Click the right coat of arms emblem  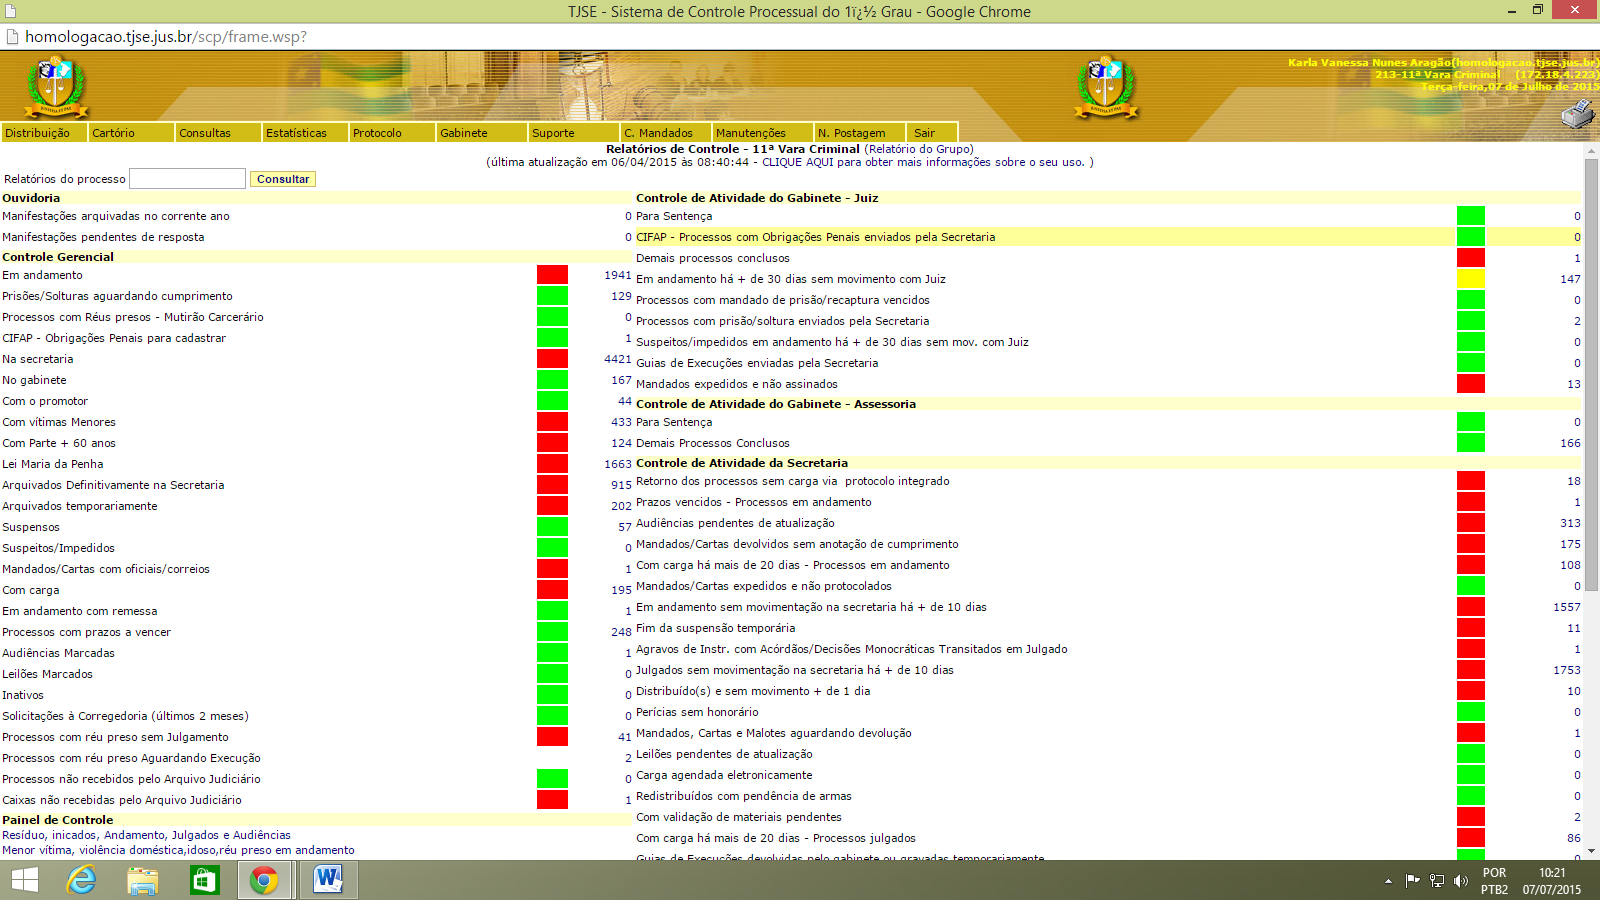point(1106,87)
